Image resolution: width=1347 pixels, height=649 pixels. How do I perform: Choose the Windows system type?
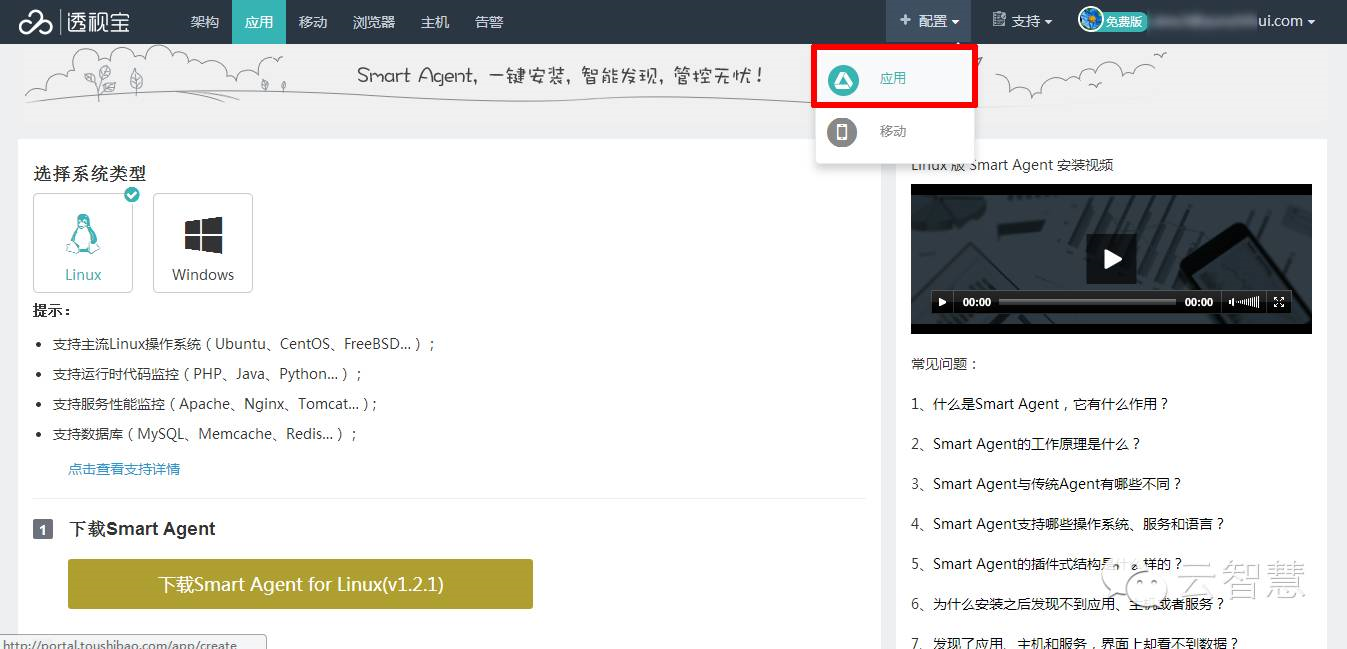[203, 243]
